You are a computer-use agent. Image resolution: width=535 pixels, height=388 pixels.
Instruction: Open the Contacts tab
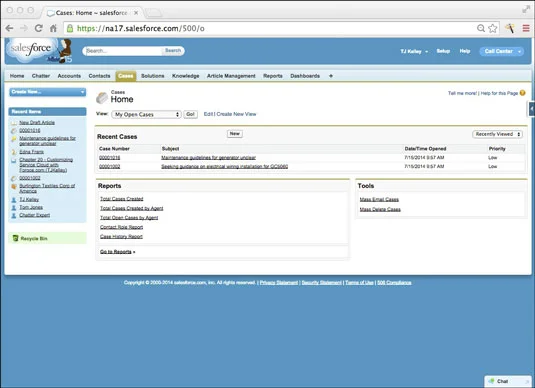coord(99,76)
